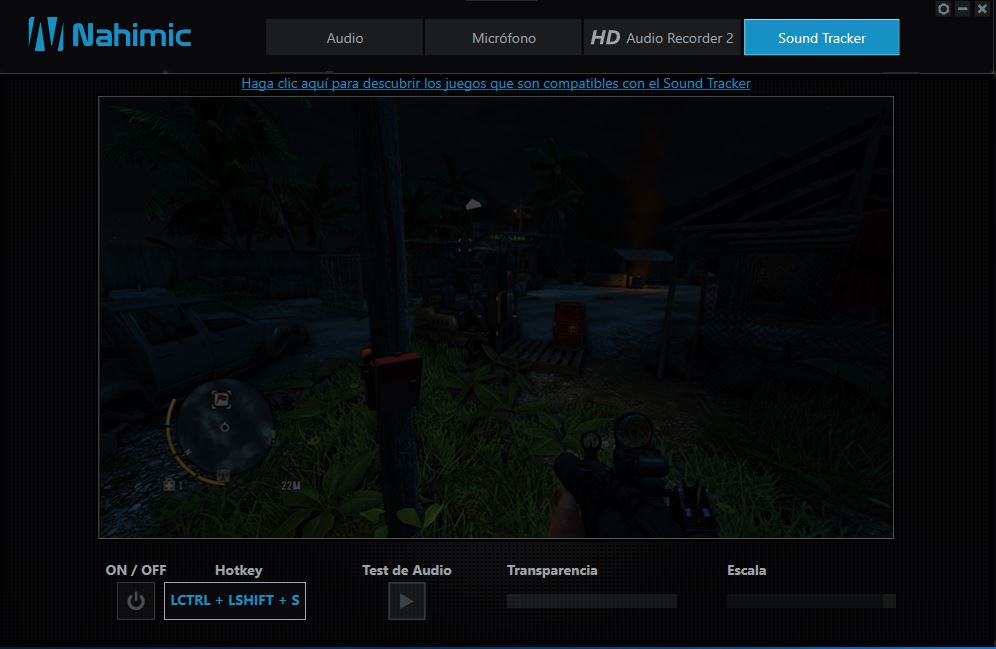
Task: Click the LCTRL + LSHIFT + S hotkey field
Action: pyautogui.click(x=234, y=601)
